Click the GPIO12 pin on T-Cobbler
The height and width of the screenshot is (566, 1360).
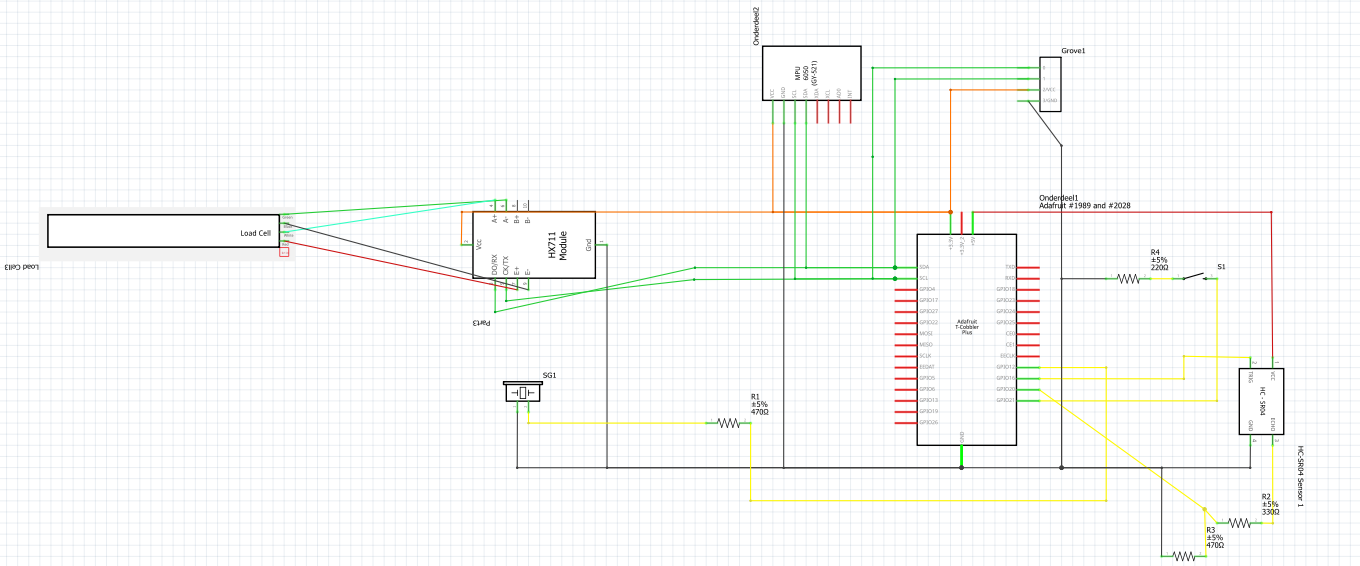(x=1028, y=367)
